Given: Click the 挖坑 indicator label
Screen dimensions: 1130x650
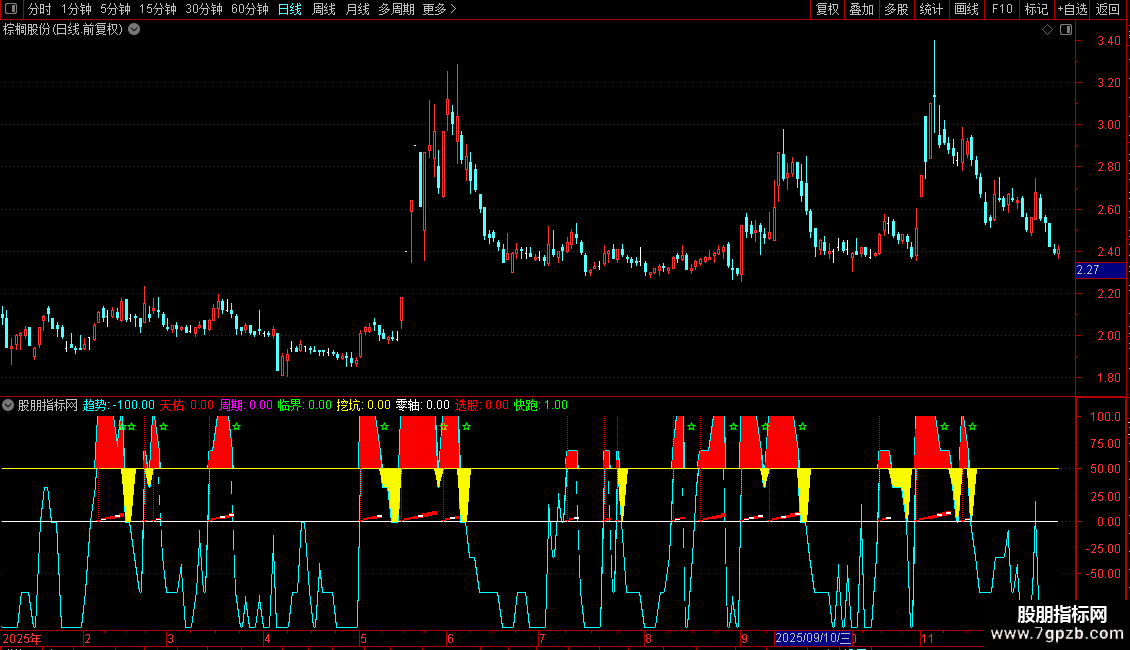Looking at the screenshot, I should [x=364, y=405].
